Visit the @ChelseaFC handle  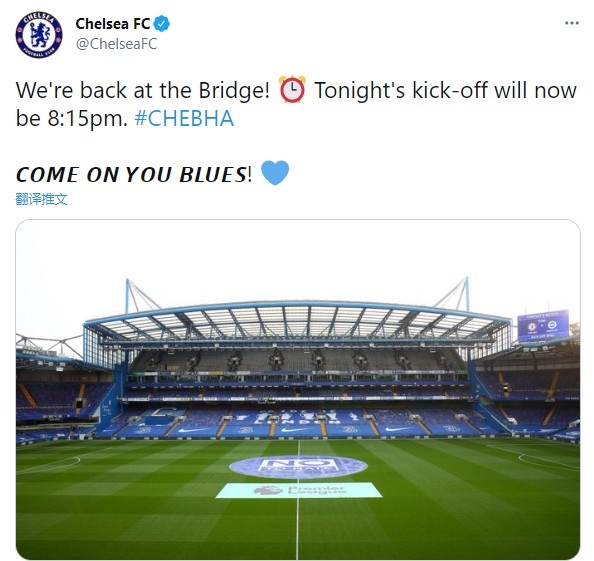116,44
